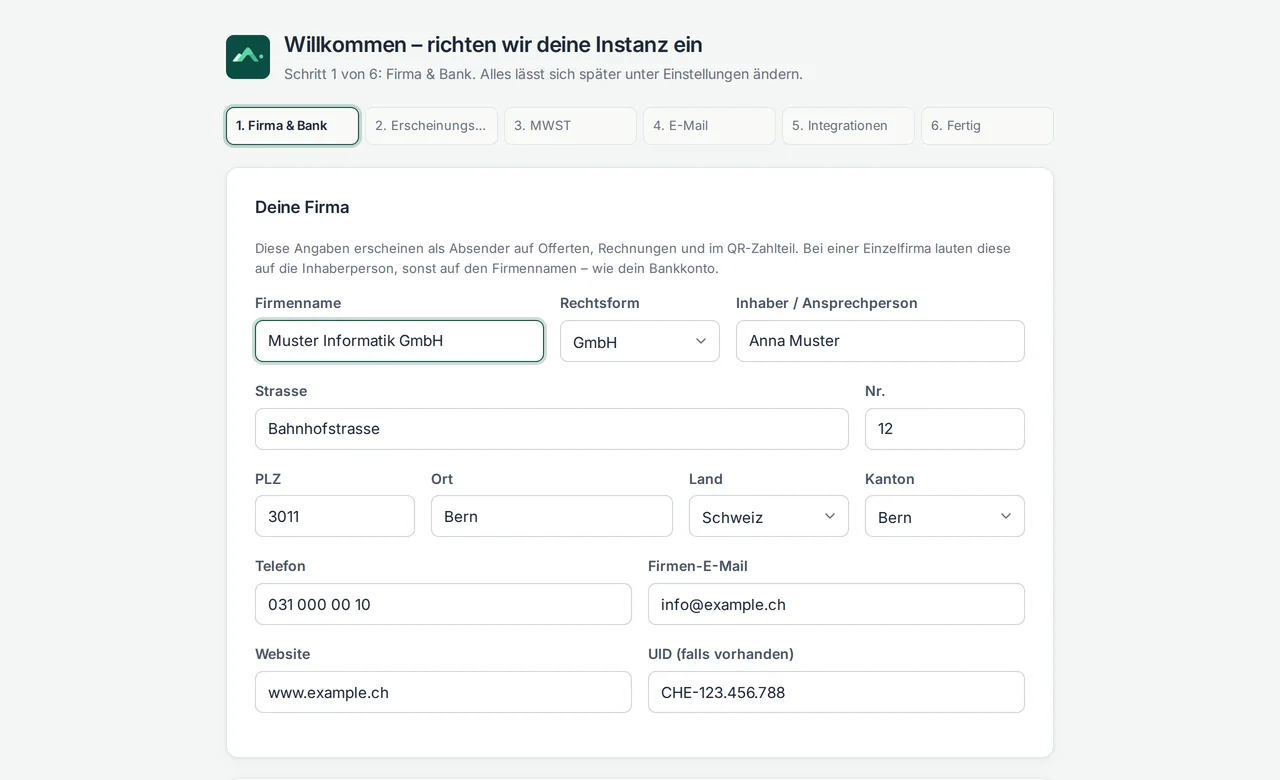
Task: Focus the Website input field
Action: [443, 692]
